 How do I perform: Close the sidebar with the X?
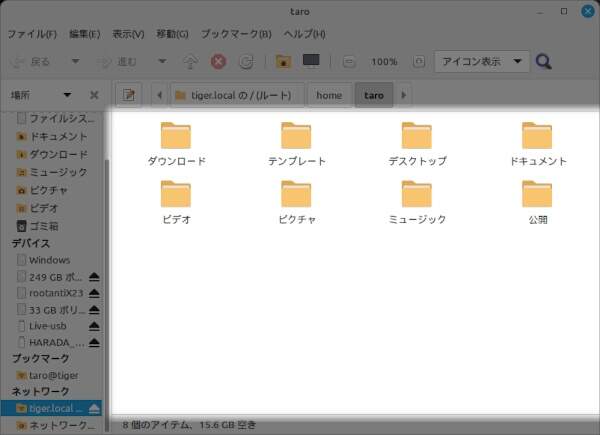(94, 95)
